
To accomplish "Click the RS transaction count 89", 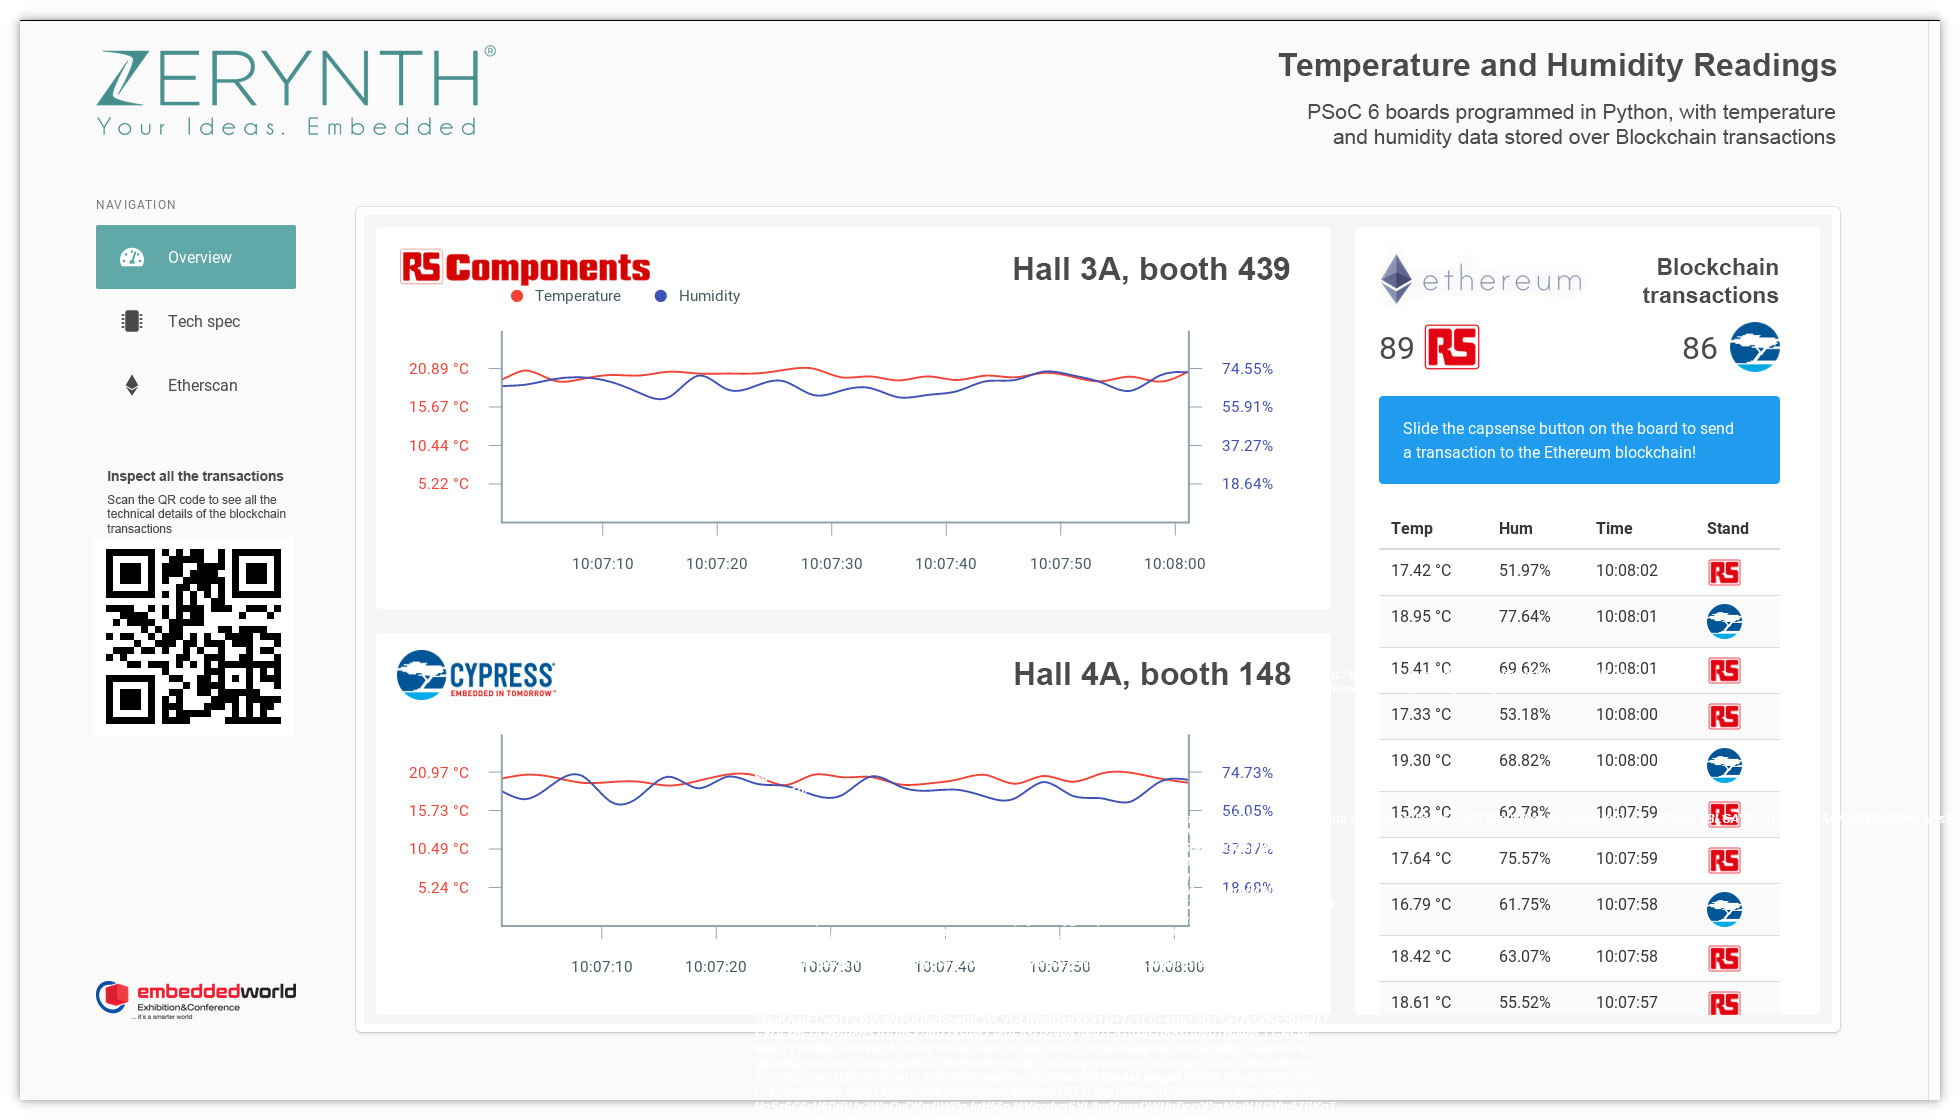I will click(x=1397, y=348).
